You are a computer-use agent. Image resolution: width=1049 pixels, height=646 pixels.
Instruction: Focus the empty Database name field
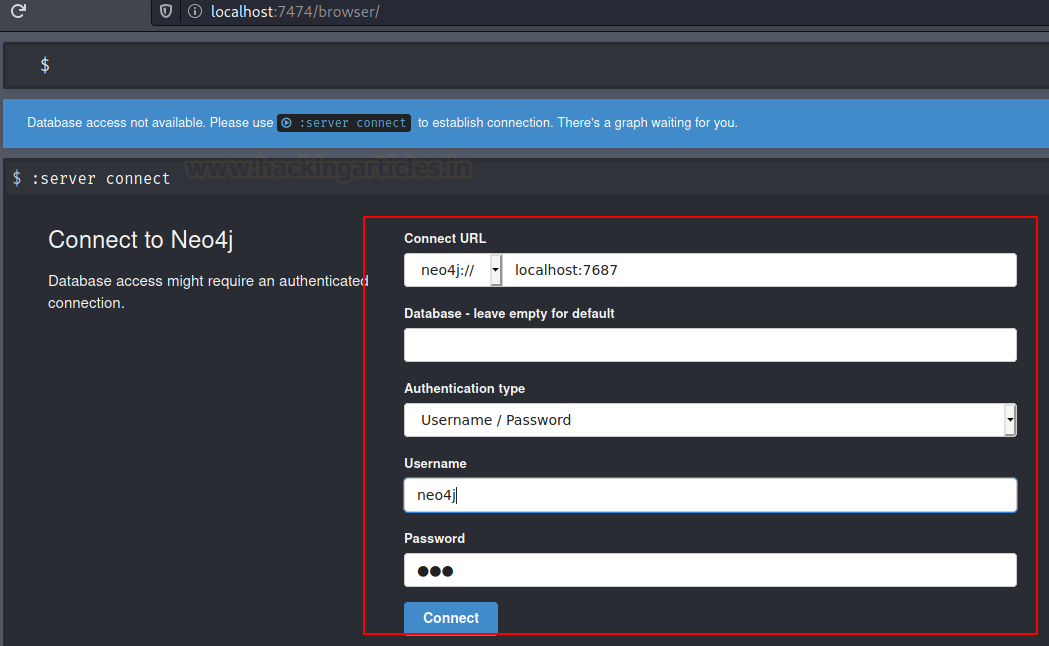click(710, 345)
